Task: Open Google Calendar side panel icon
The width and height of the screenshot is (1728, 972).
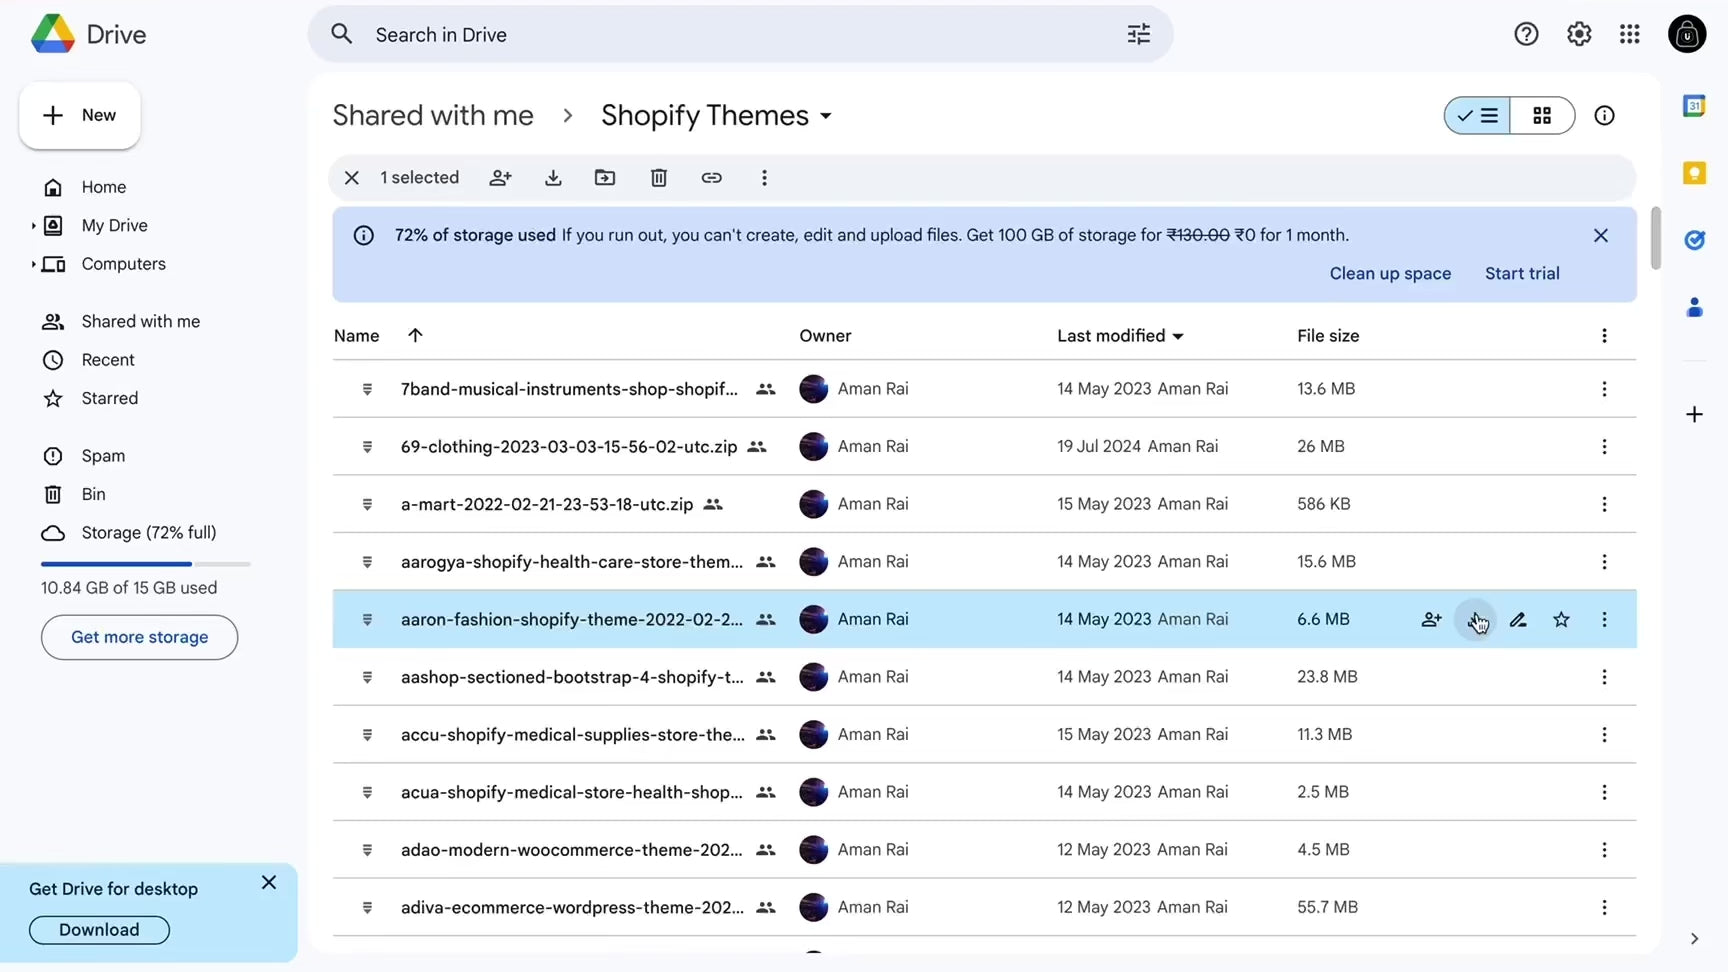Action: pos(1694,106)
